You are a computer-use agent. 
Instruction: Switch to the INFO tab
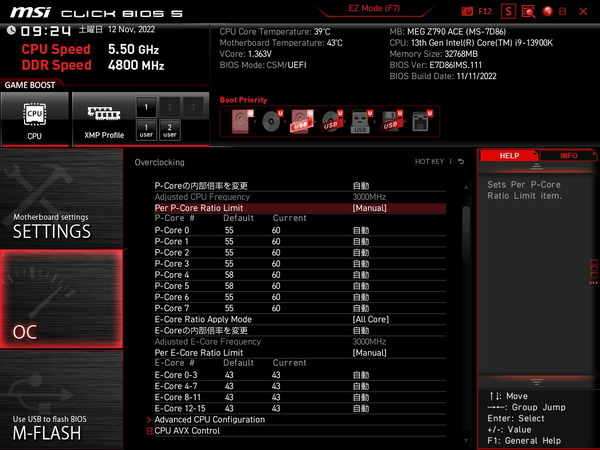[x=568, y=156]
